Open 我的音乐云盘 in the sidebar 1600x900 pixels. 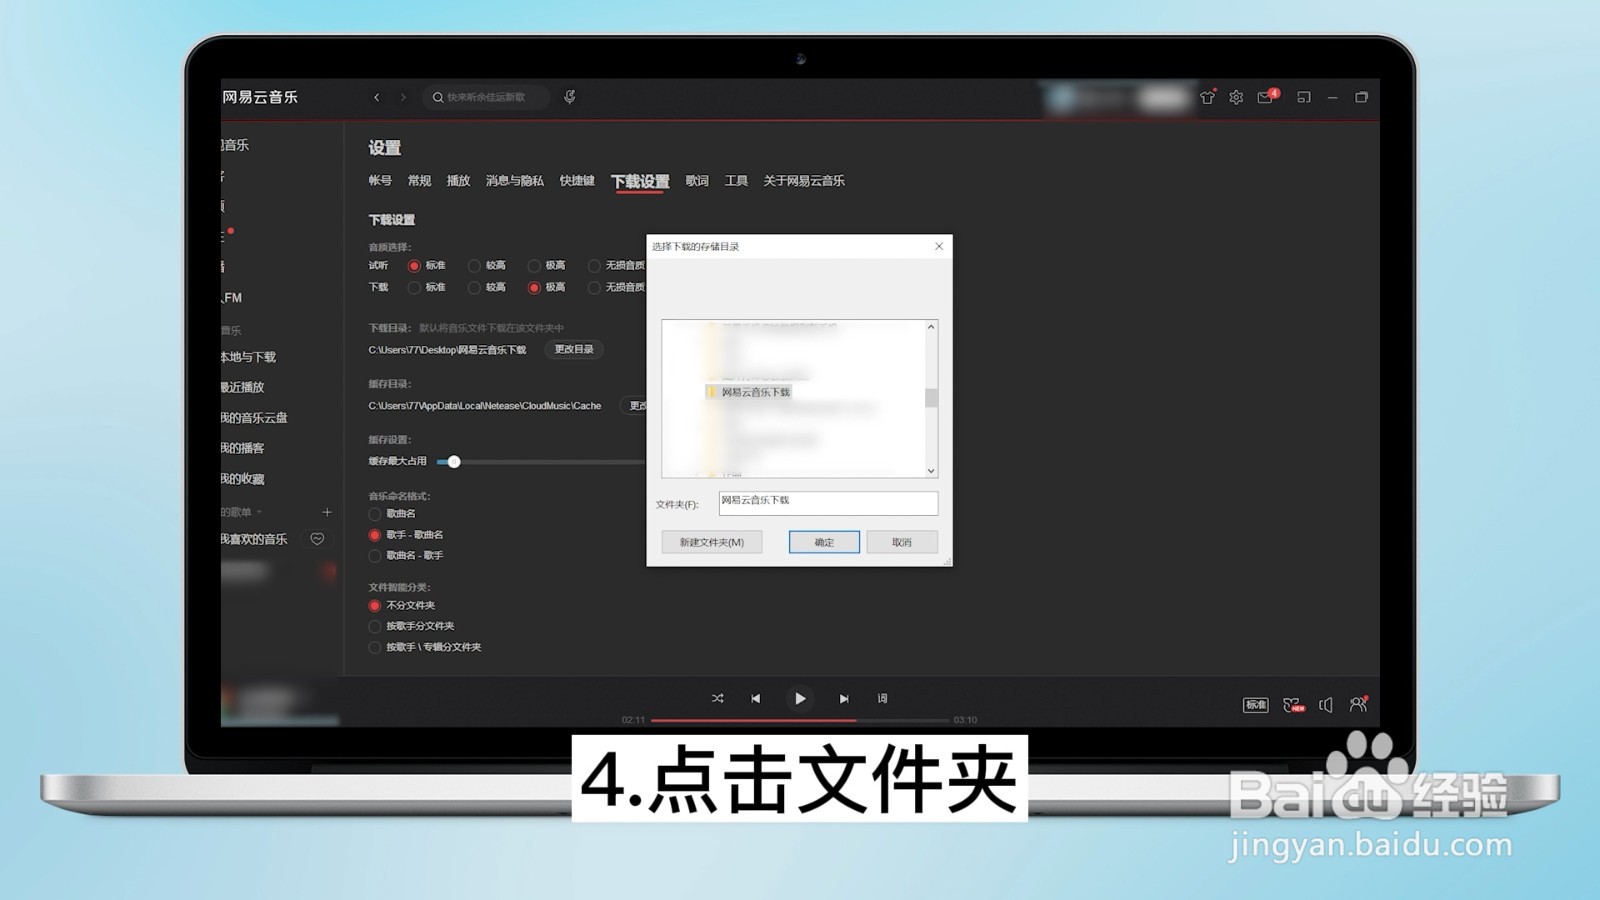coord(255,418)
